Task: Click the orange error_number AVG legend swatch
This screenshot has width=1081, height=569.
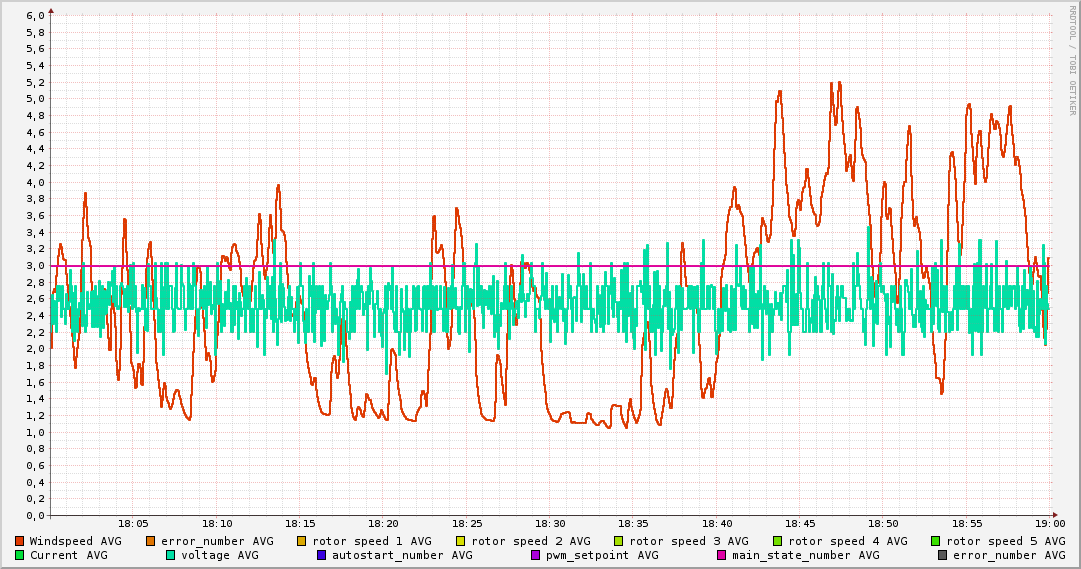Action: click(151, 541)
